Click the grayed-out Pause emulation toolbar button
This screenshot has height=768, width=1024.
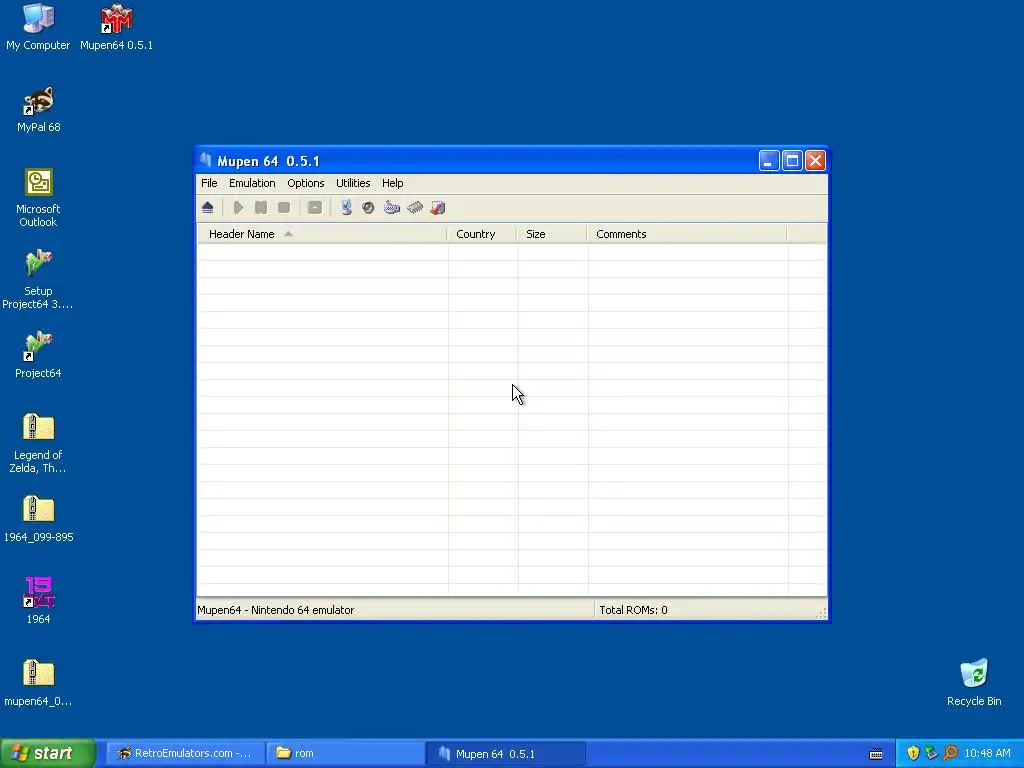[261, 208]
